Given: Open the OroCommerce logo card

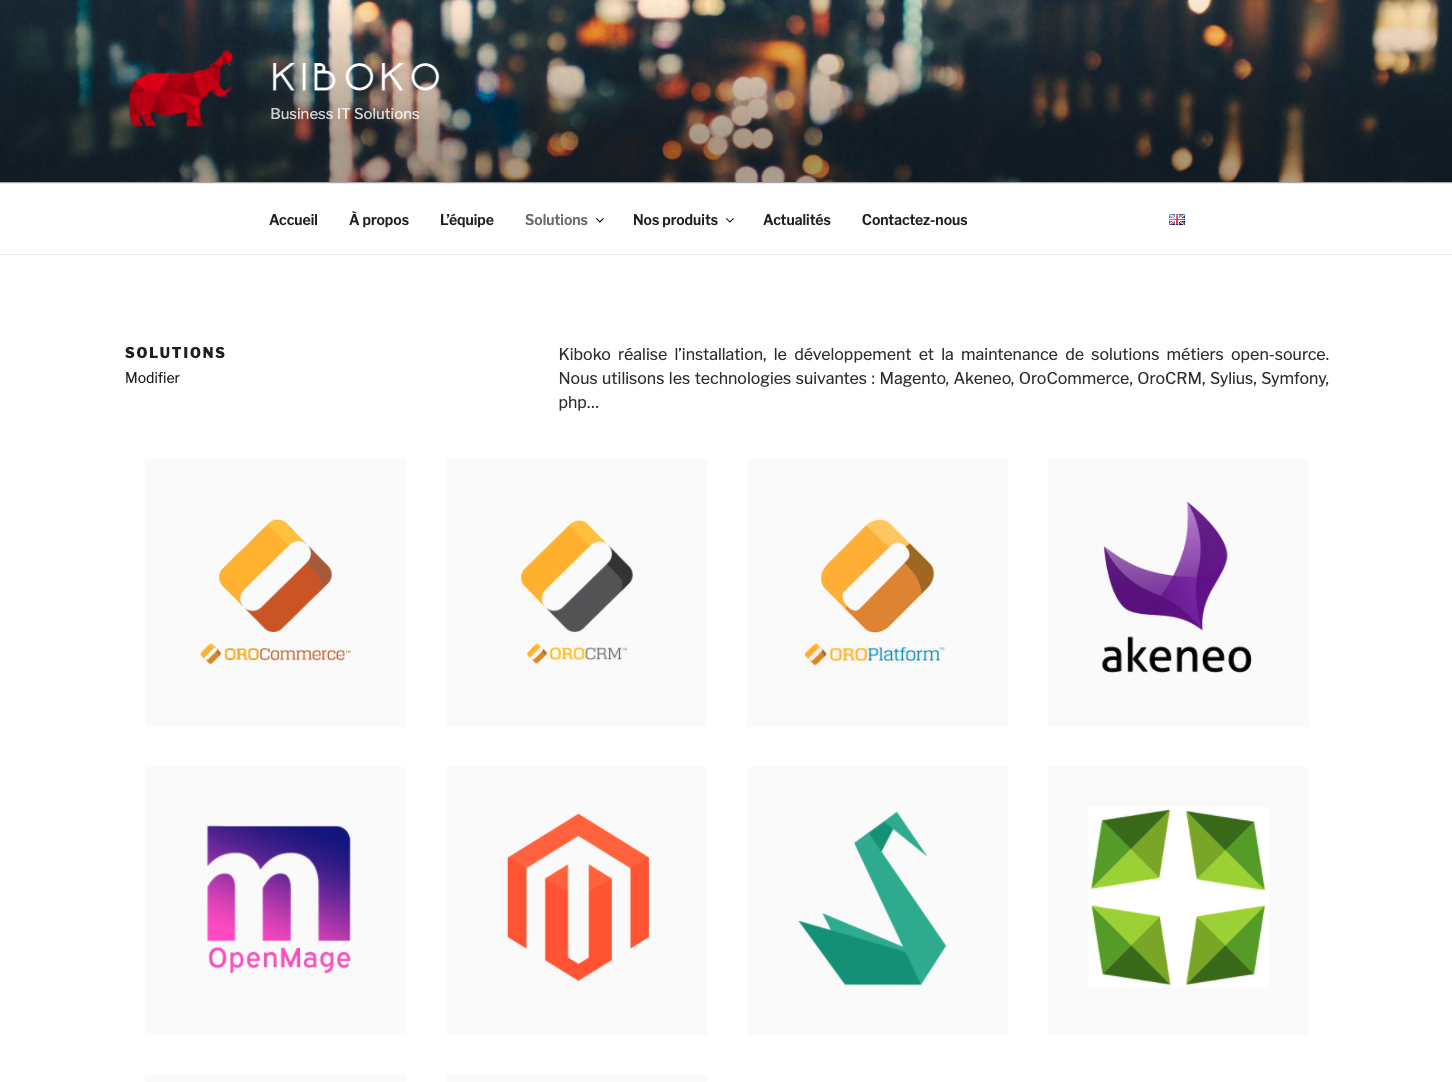Looking at the screenshot, I should pyautogui.click(x=275, y=593).
